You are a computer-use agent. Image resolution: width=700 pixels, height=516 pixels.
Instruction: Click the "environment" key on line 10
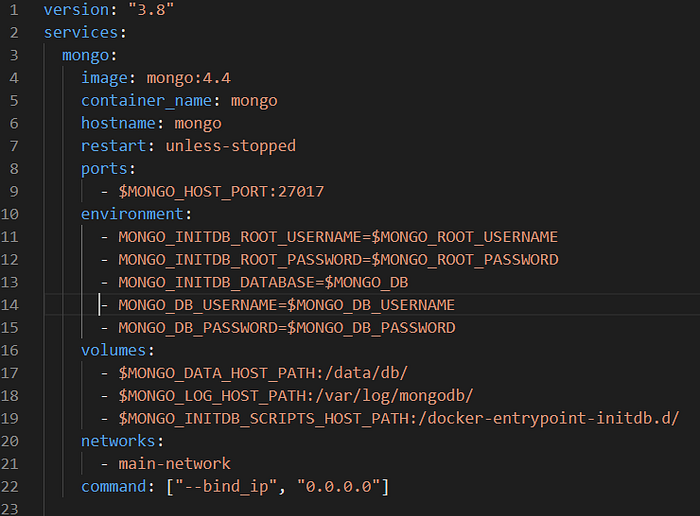[132, 214]
